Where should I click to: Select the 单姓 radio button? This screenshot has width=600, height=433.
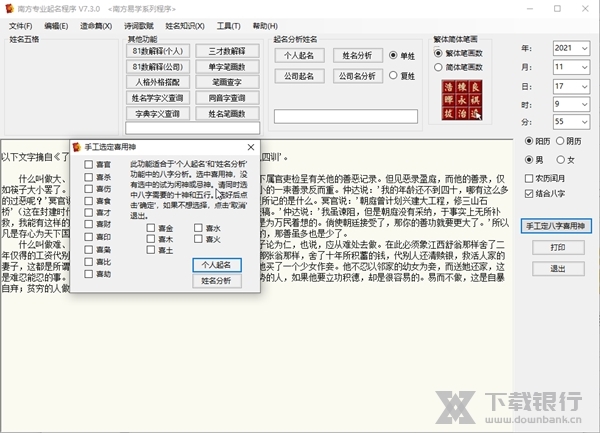[x=393, y=55]
